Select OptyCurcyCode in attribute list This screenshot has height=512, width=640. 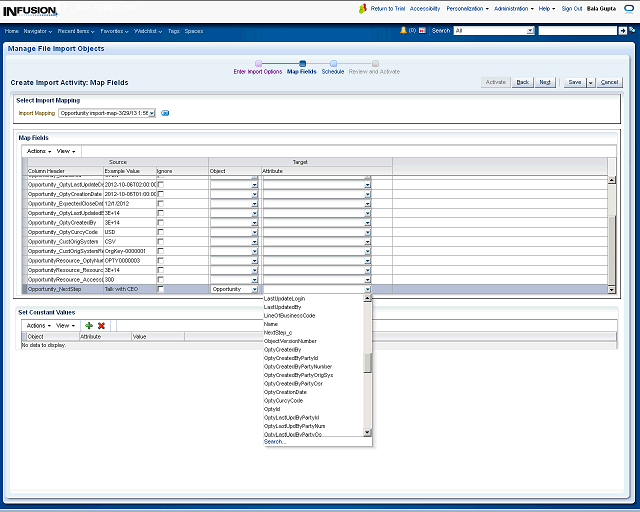click(283, 401)
